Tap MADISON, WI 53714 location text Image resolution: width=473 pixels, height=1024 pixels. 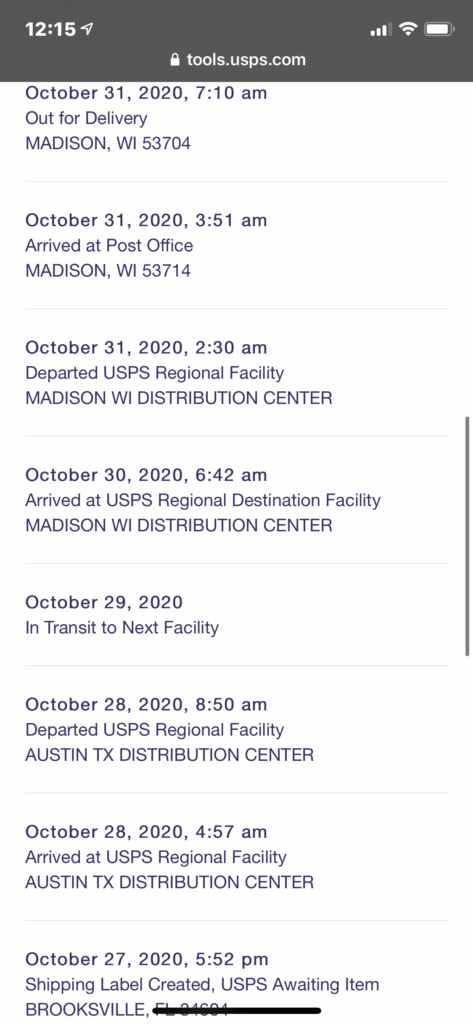click(x=108, y=270)
